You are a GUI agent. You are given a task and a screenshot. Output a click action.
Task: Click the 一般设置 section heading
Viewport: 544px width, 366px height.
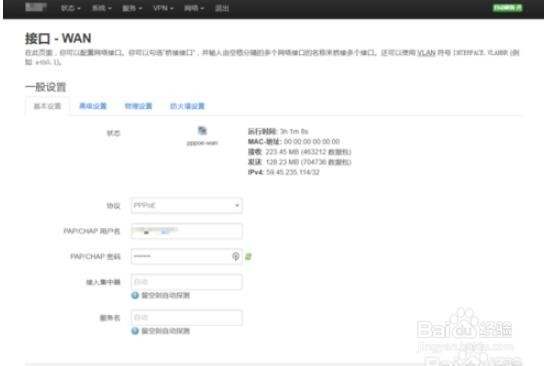tap(45, 87)
